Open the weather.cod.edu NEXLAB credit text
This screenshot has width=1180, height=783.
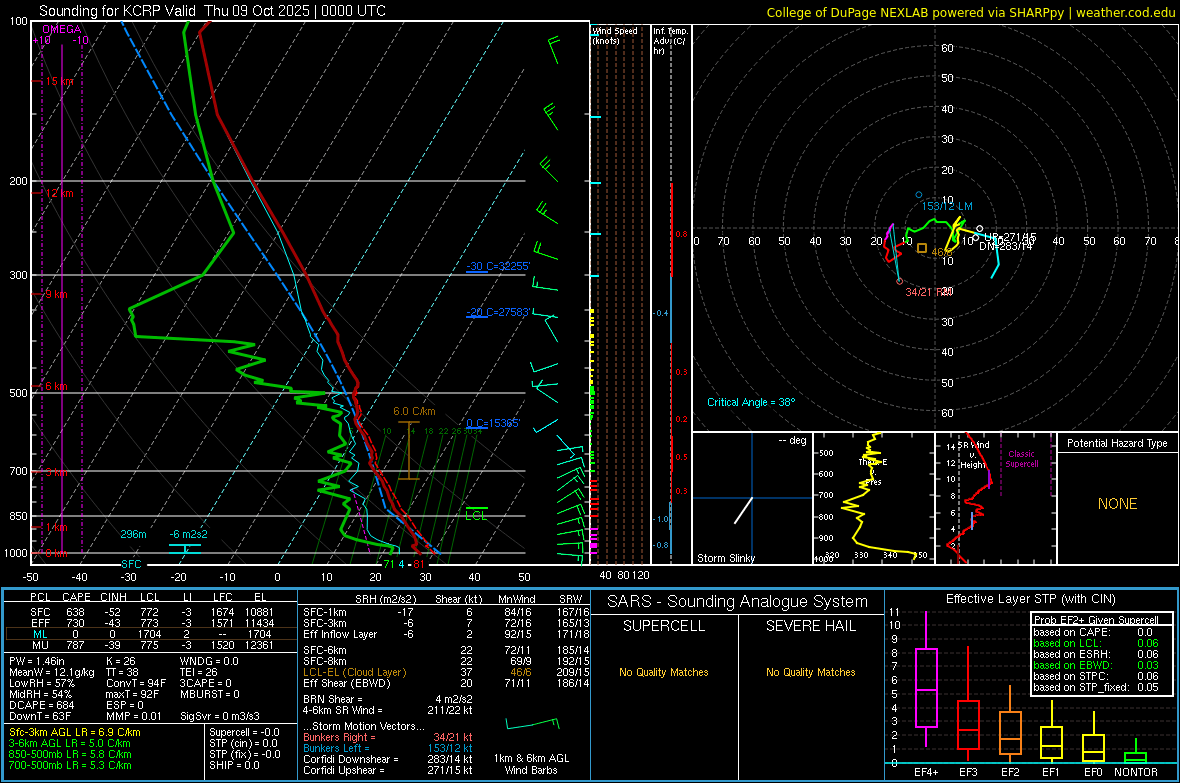(x=970, y=12)
